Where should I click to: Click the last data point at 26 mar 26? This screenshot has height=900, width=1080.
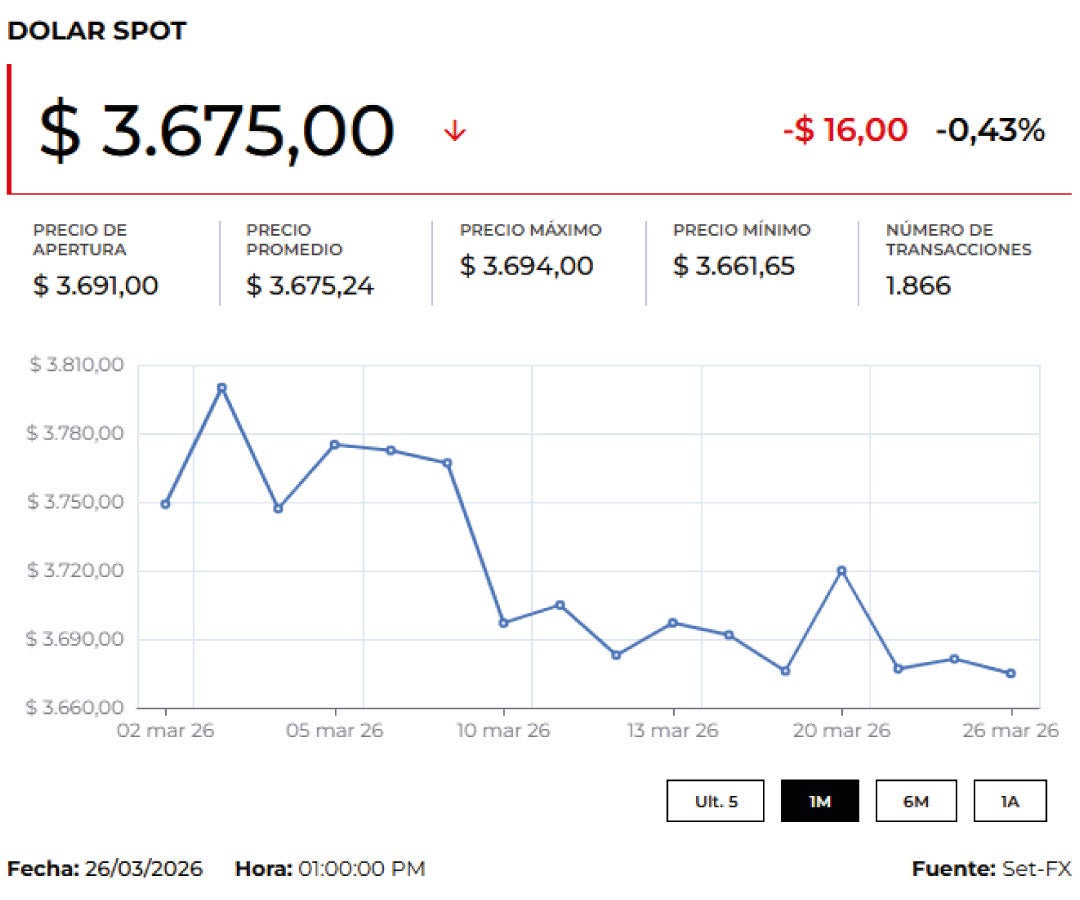tap(1011, 673)
